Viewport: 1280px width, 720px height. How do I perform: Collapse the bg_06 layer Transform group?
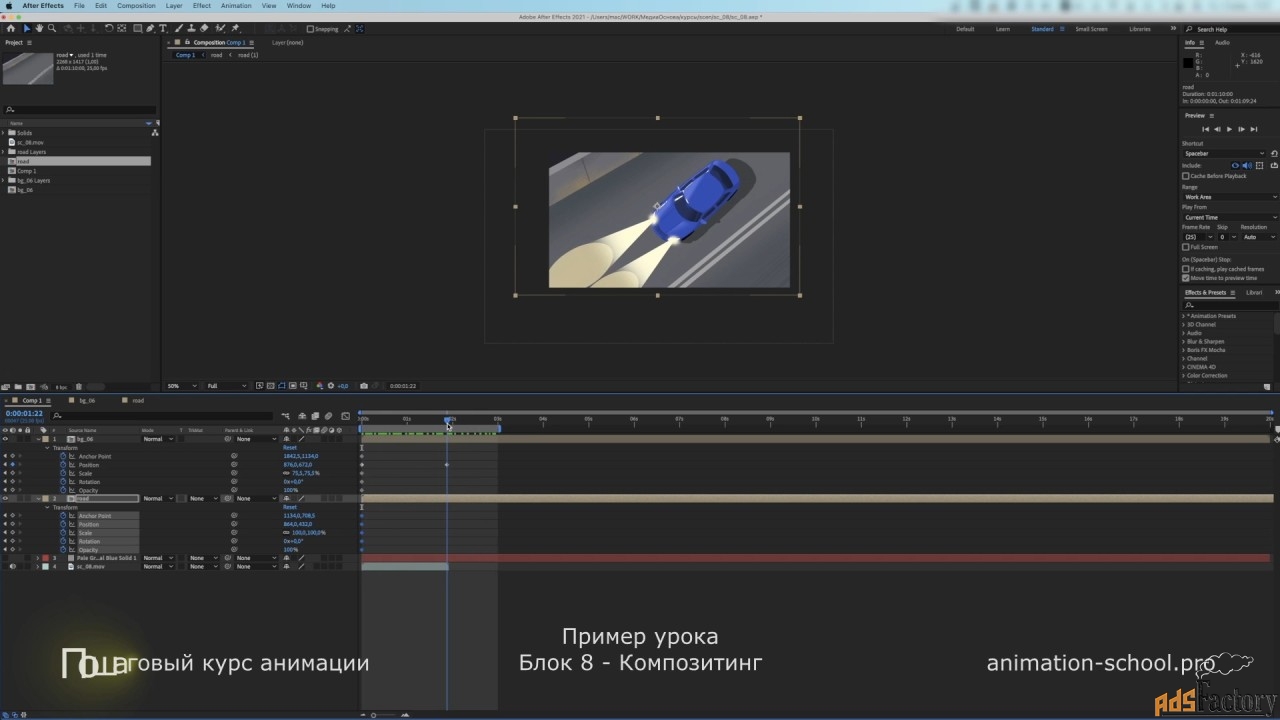pos(47,448)
